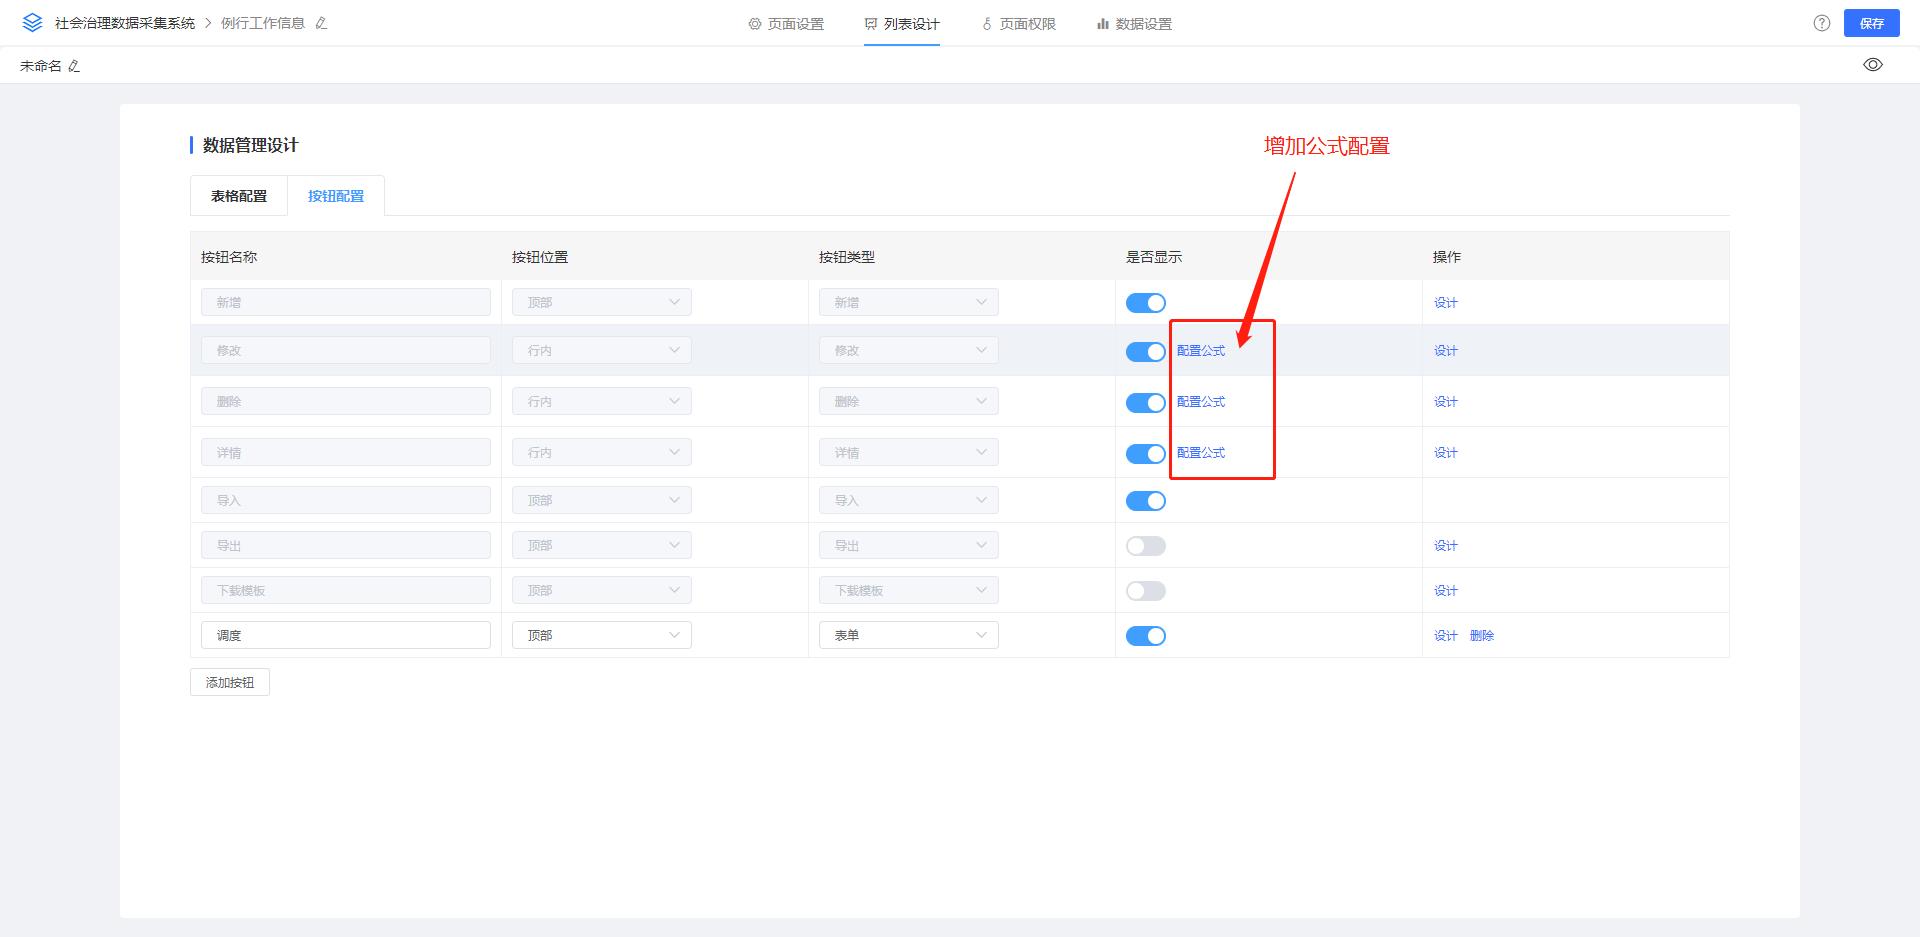Click the 操作 column header
This screenshot has height=937, width=1920.
click(1447, 257)
